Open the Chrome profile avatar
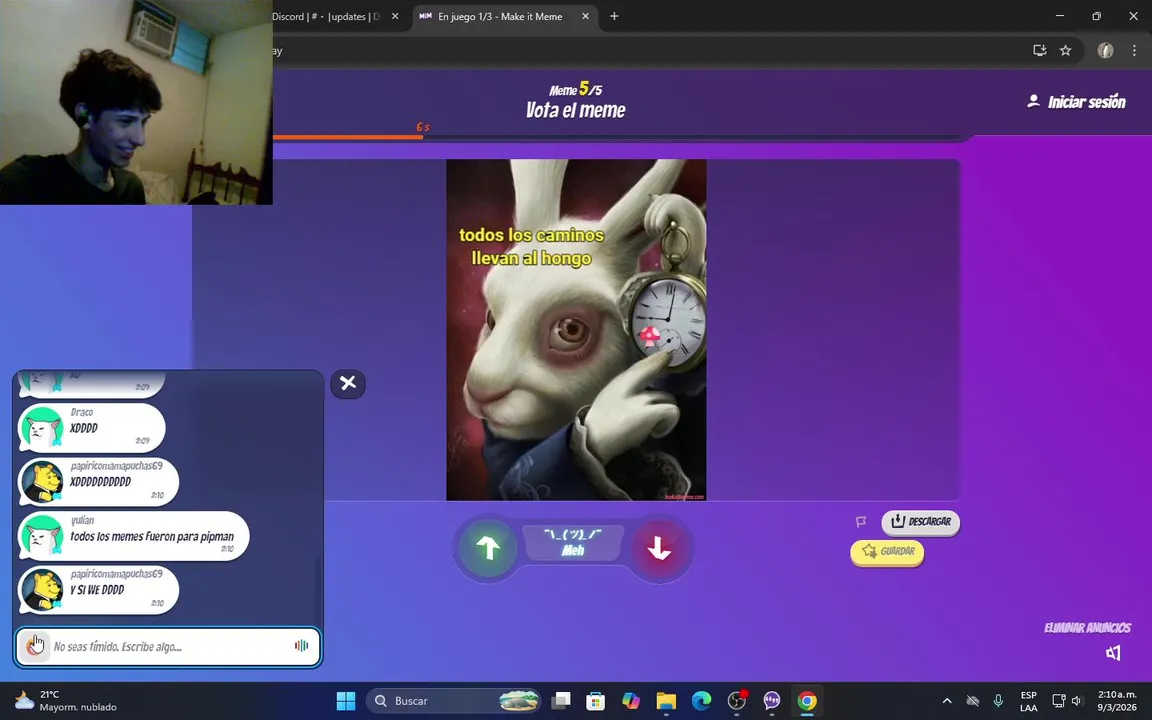 point(1105,51)
